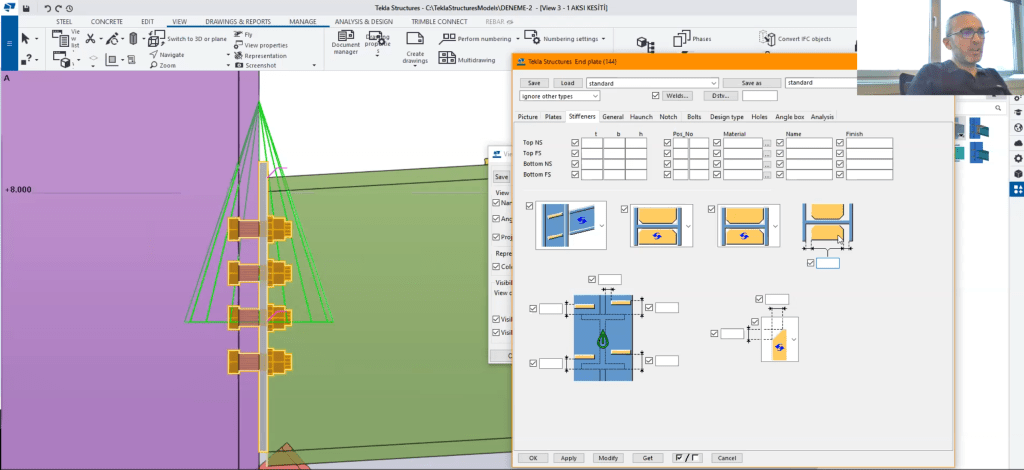The image size is (1024, 470).
Task: Click the Modify button
Action: pos(608,457)
